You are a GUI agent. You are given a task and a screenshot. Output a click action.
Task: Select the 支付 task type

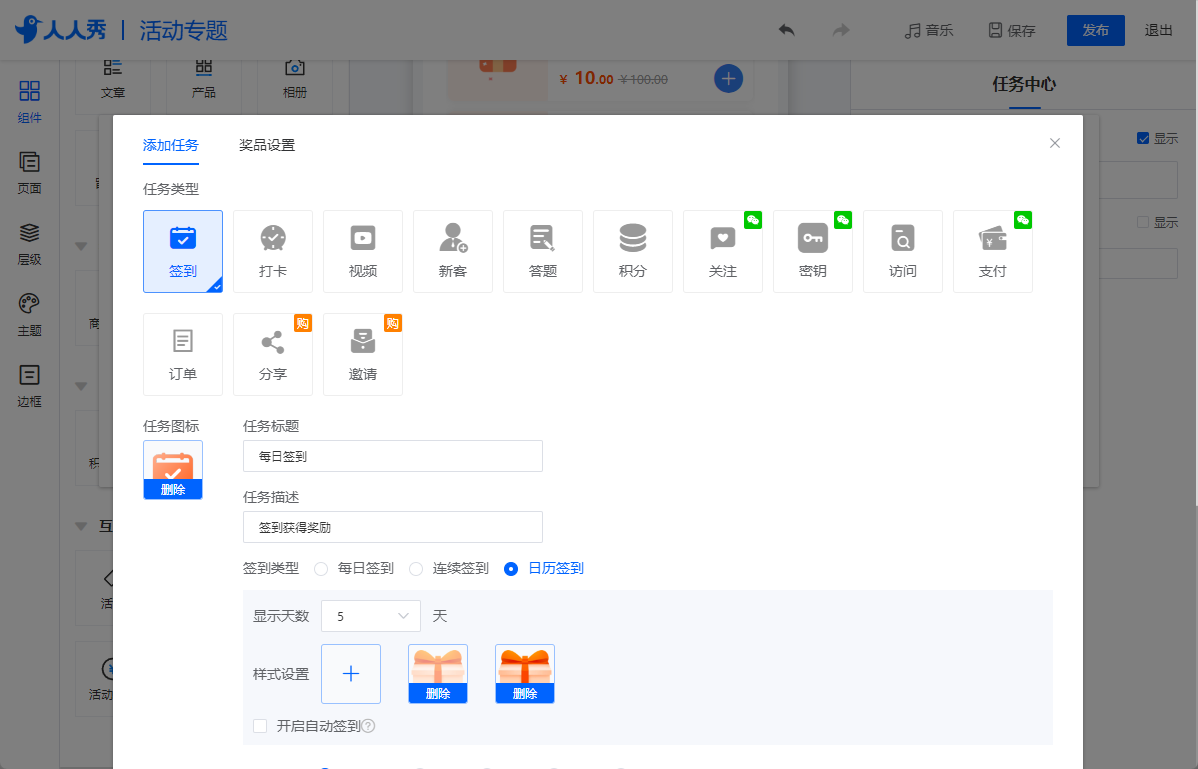tap(993, 251)
